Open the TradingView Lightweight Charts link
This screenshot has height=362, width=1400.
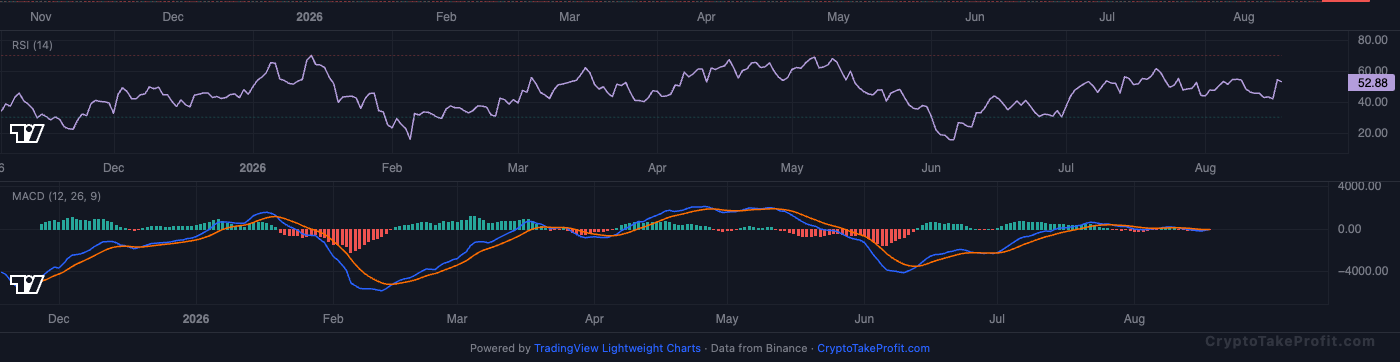point(617,348)
